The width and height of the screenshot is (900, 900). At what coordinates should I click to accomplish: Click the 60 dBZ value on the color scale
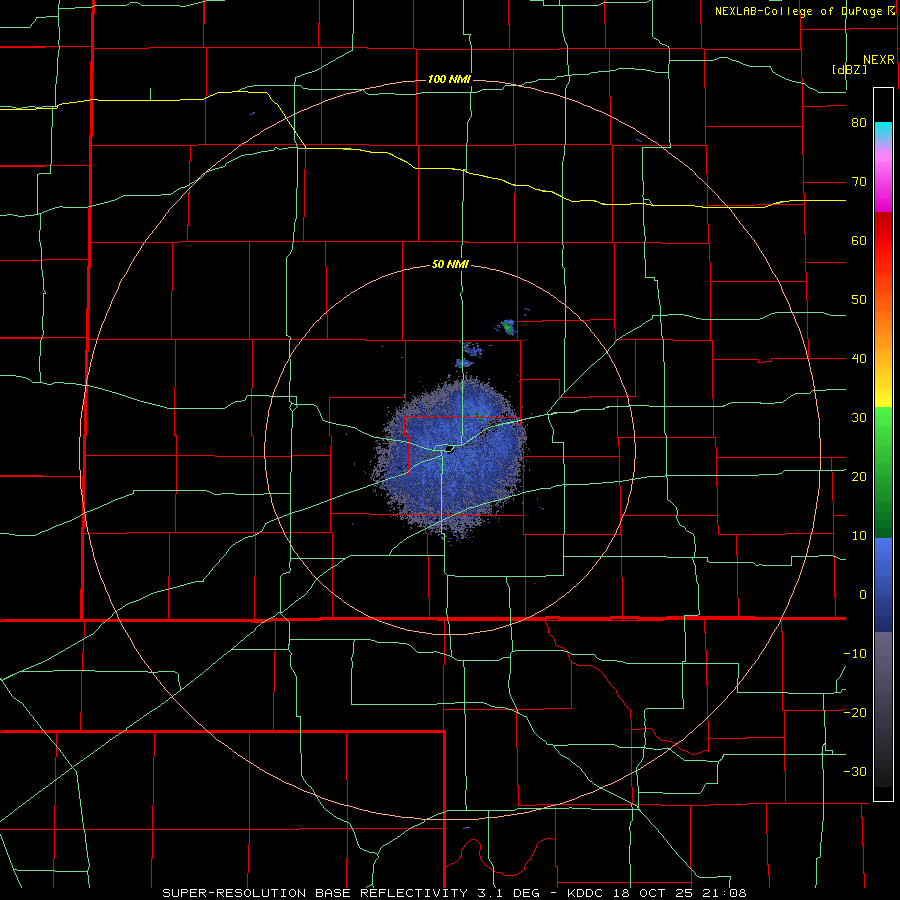pyautogui.click(x=859, y=240)
